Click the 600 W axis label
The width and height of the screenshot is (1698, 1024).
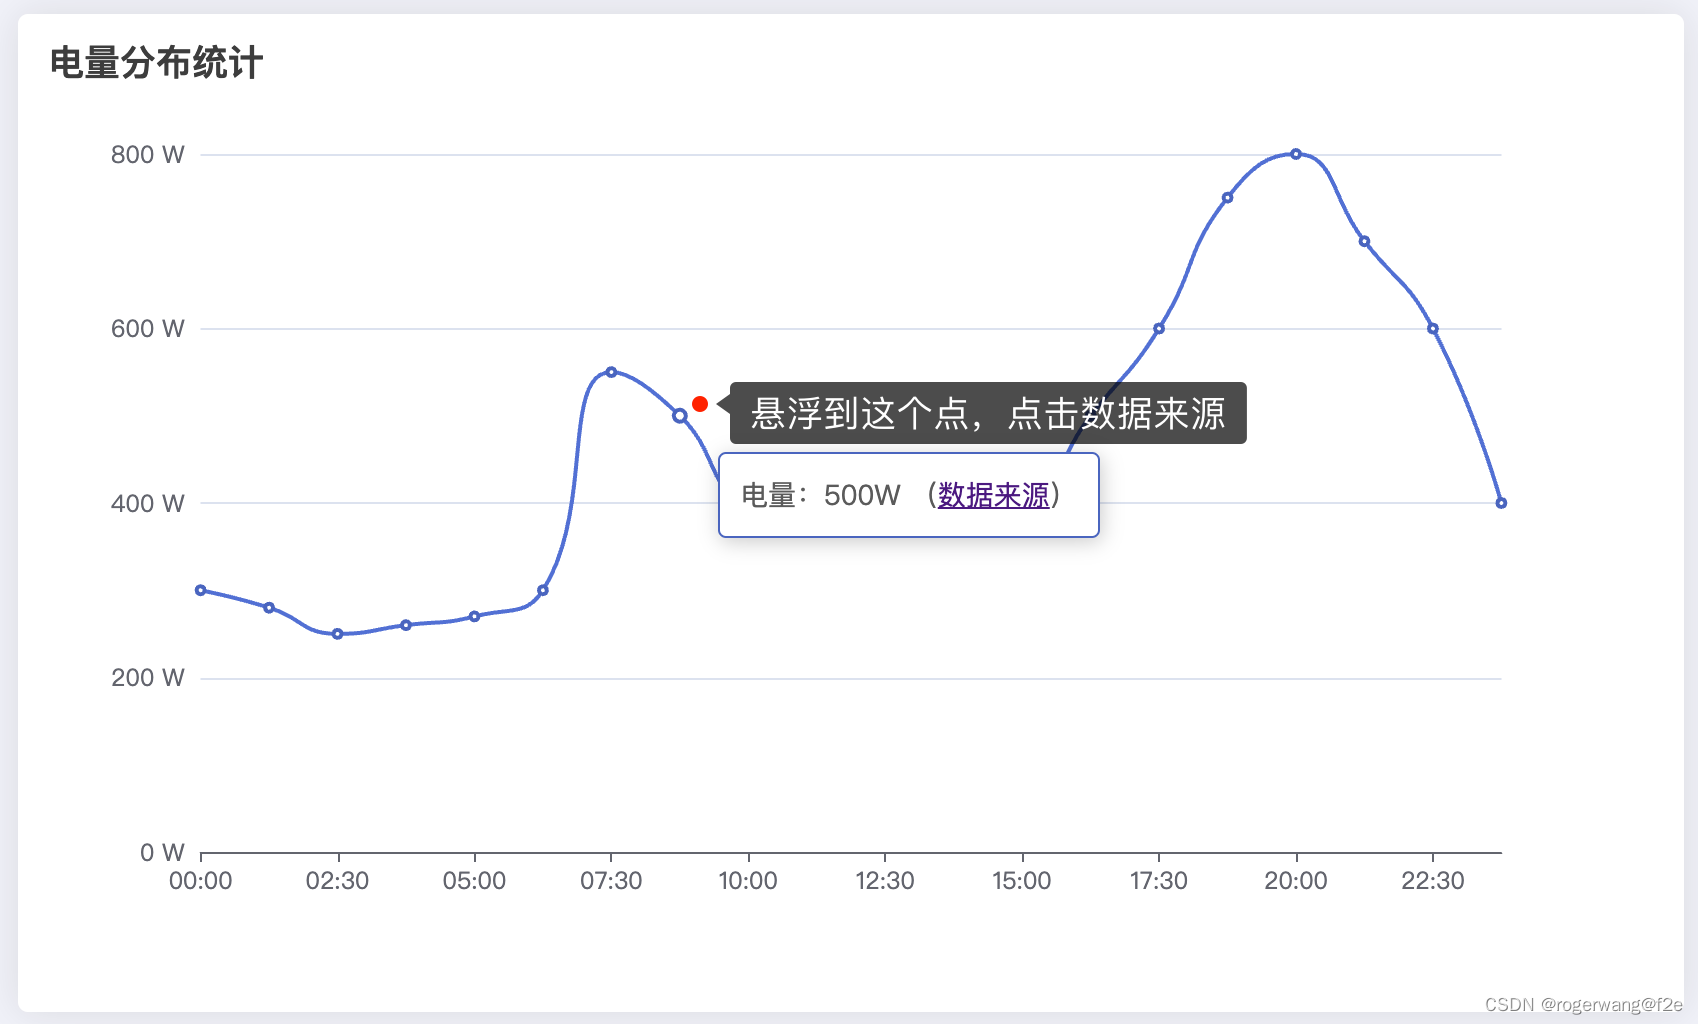click(148, 329)
